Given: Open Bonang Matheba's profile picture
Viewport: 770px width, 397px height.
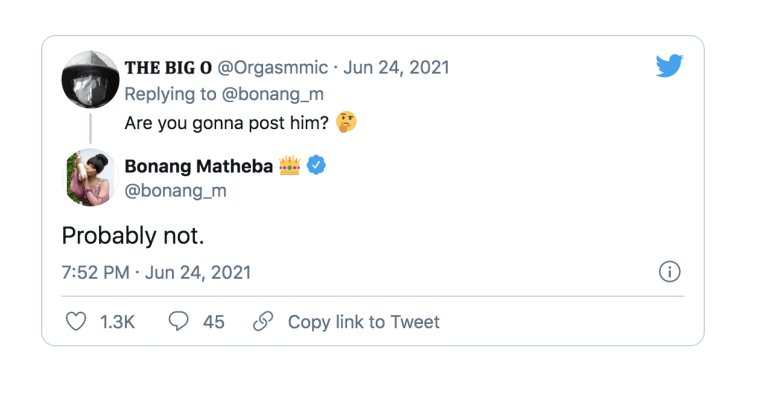Looking at the screenshot, I should (90, 177).
